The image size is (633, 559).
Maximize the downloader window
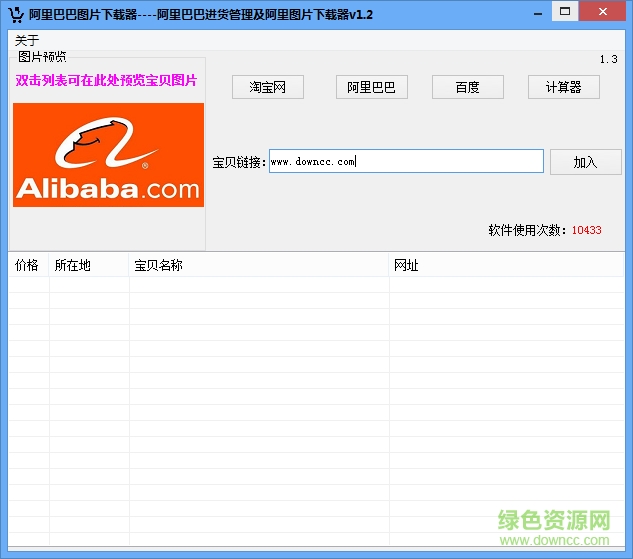click(x=565, y=11)
